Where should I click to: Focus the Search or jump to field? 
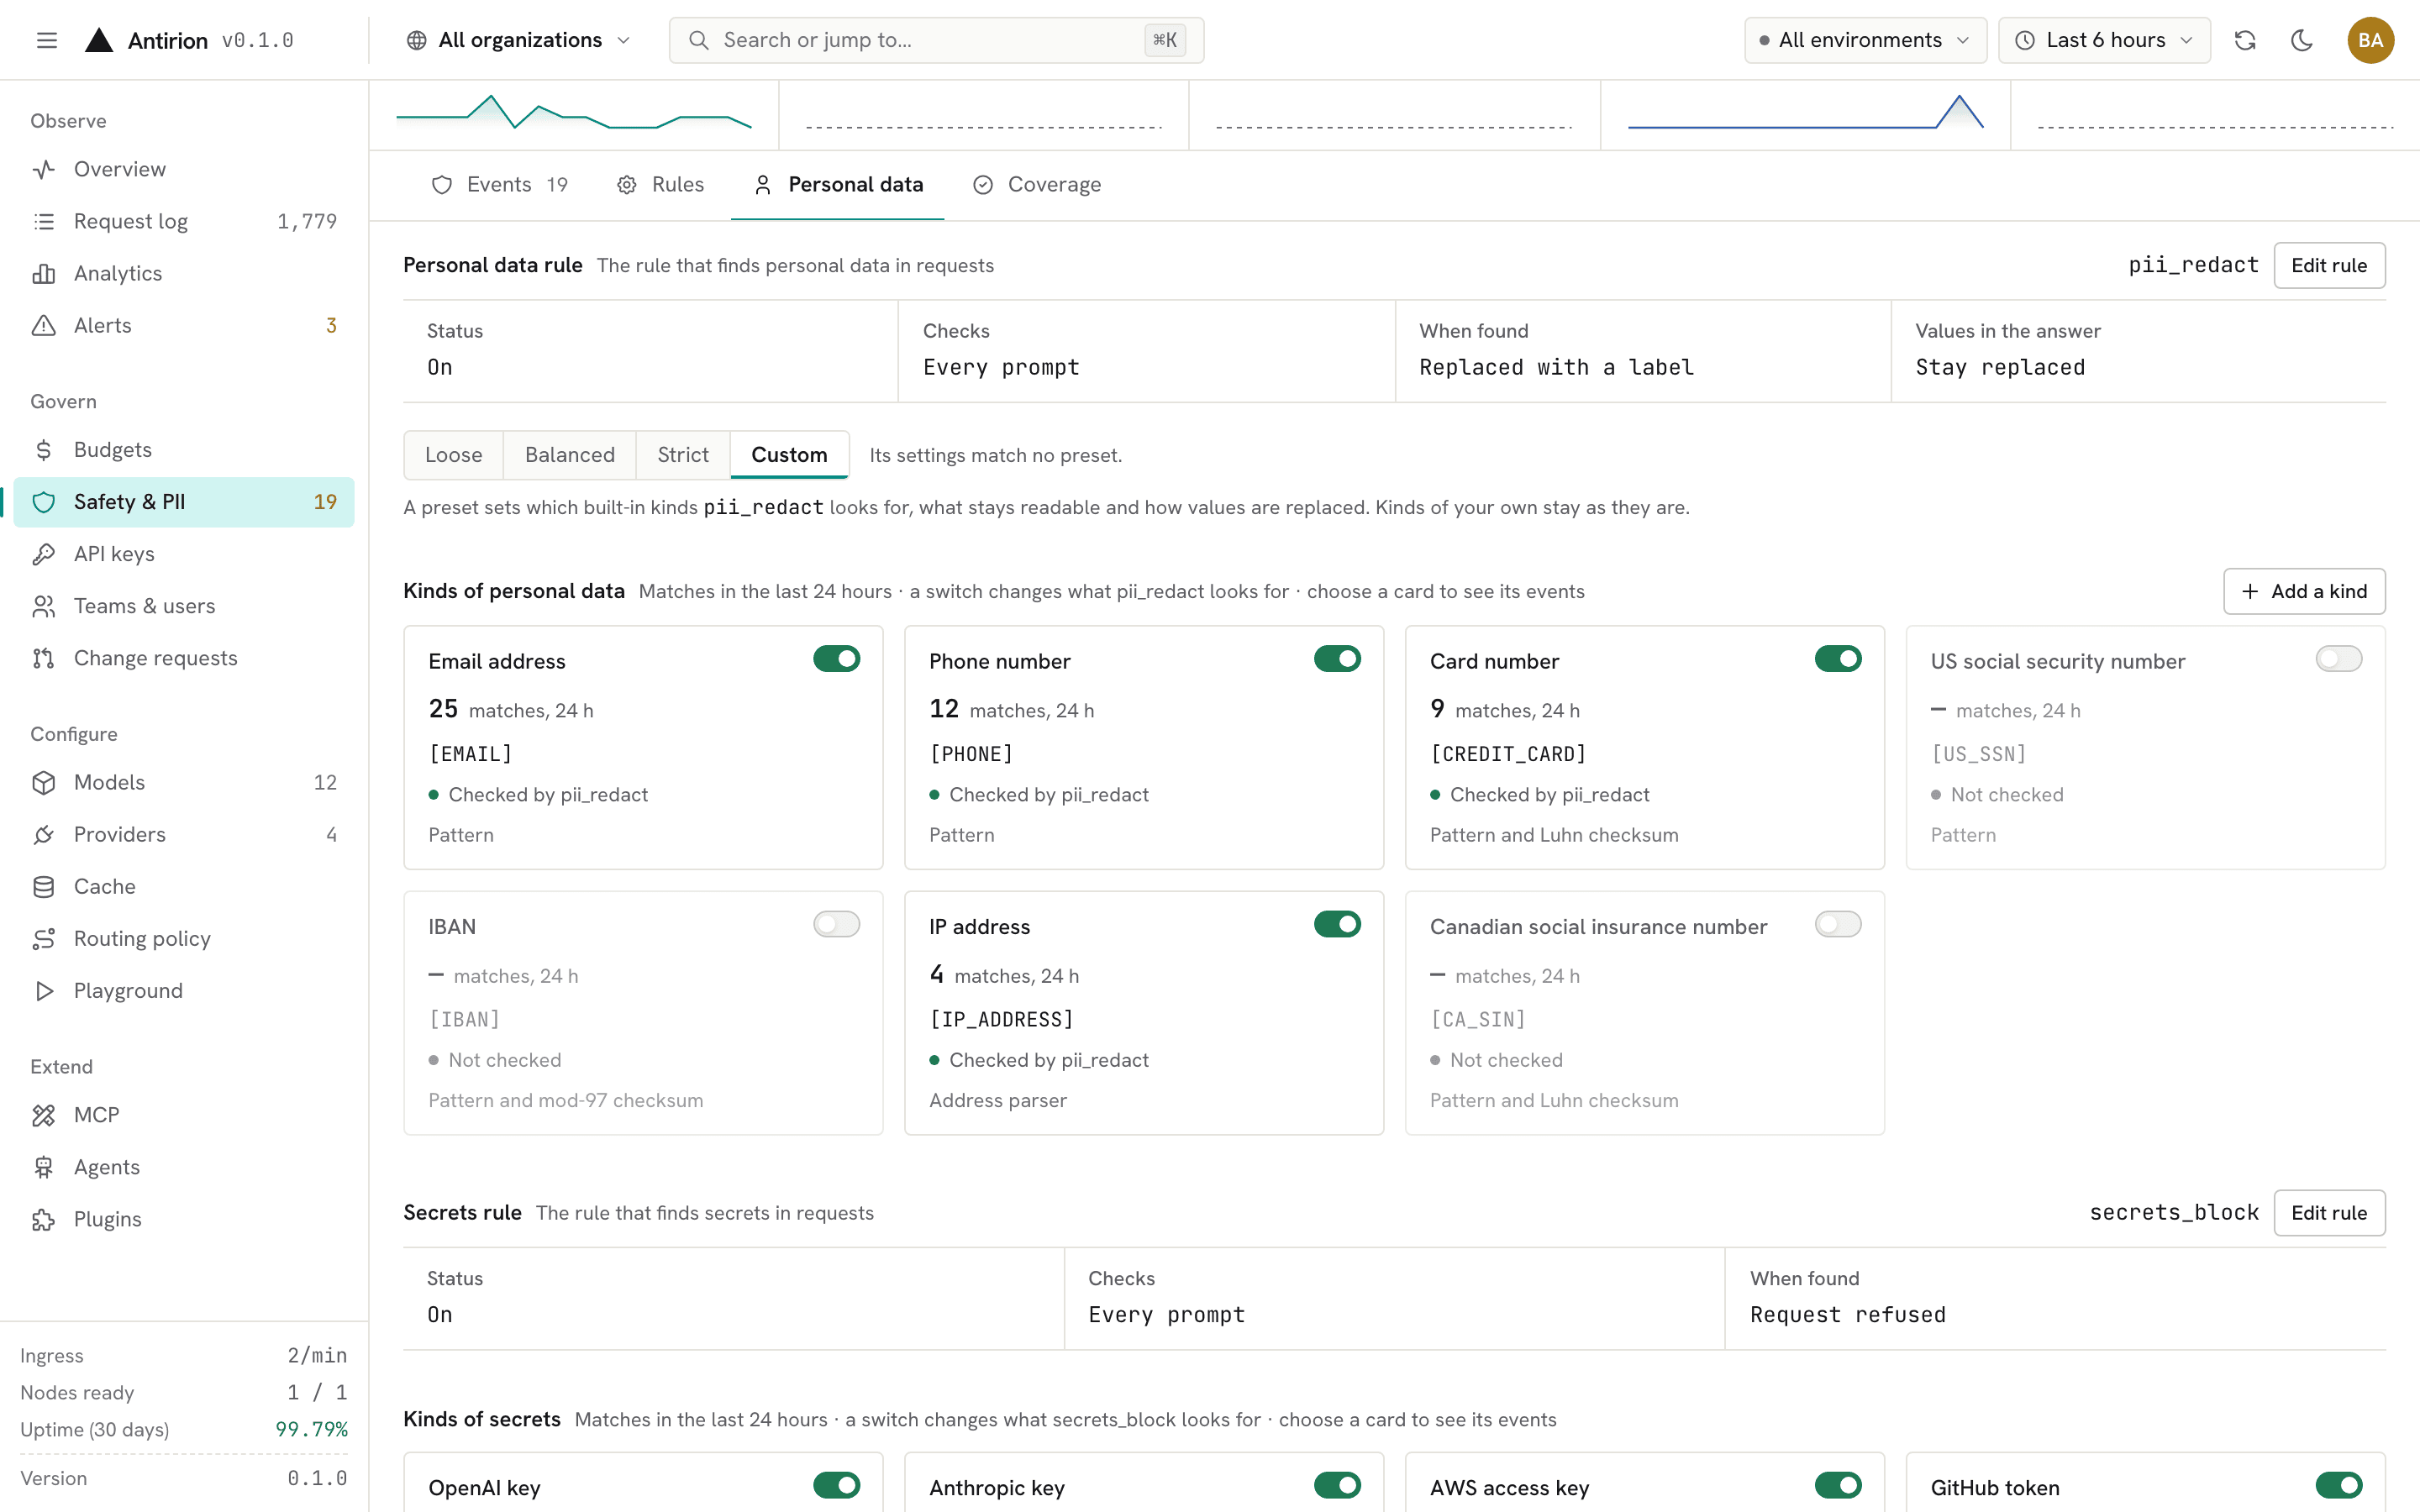click(936, 40)
